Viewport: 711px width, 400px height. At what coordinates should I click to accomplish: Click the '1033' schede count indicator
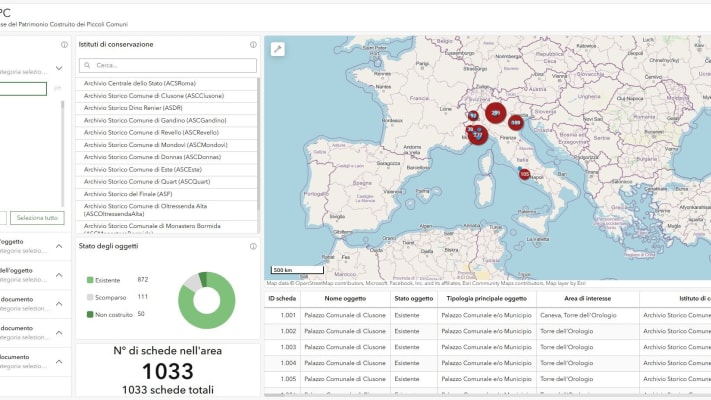point(168,371)
